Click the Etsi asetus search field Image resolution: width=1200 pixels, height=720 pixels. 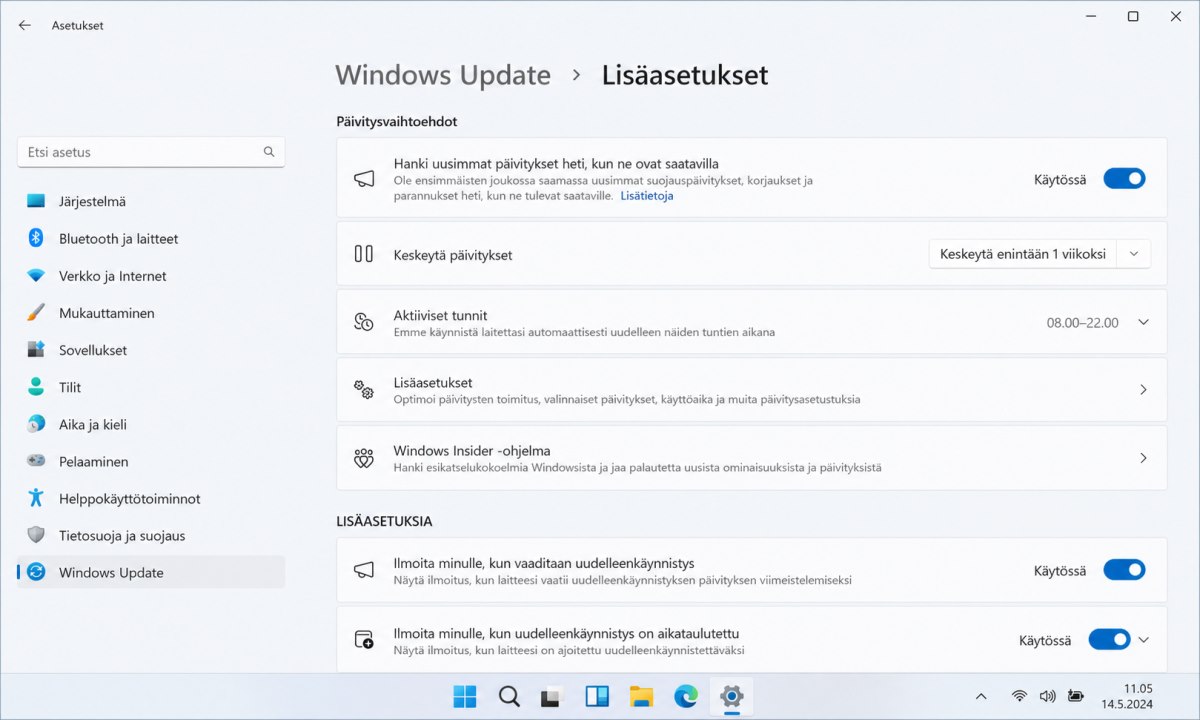coord(151,152)
